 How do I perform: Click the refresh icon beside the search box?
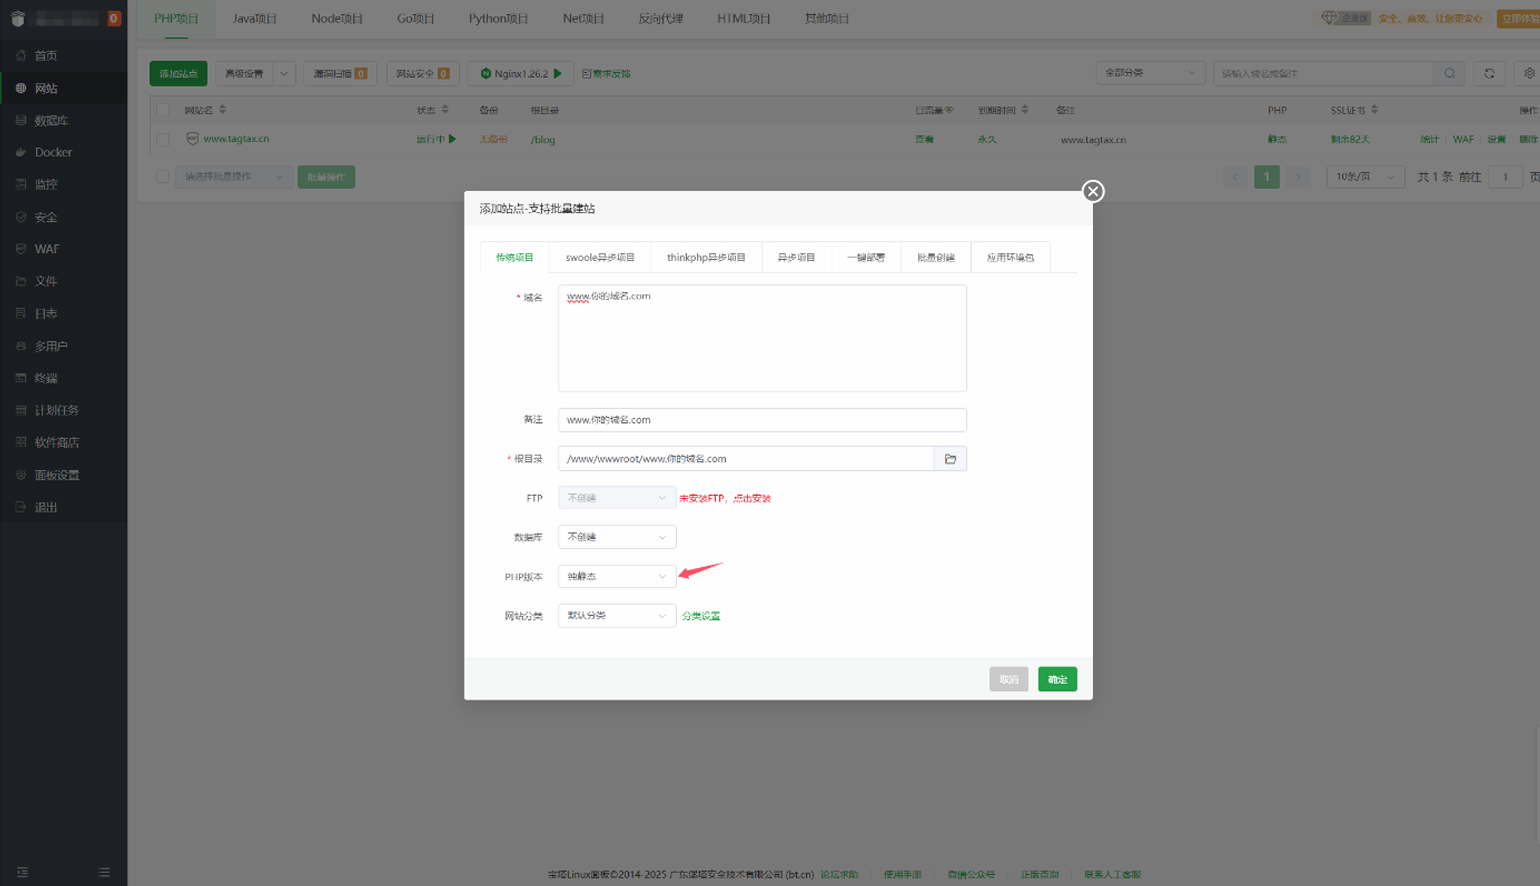click(1489, 73)
